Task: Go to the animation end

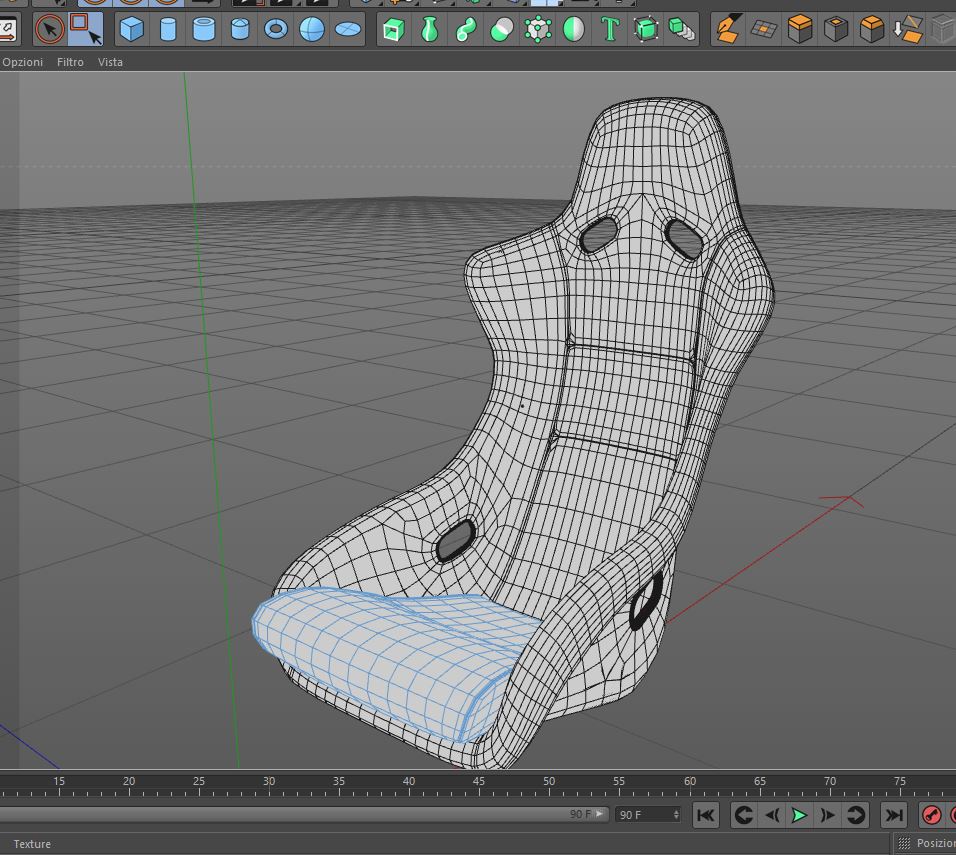Action: click(894, 815)
